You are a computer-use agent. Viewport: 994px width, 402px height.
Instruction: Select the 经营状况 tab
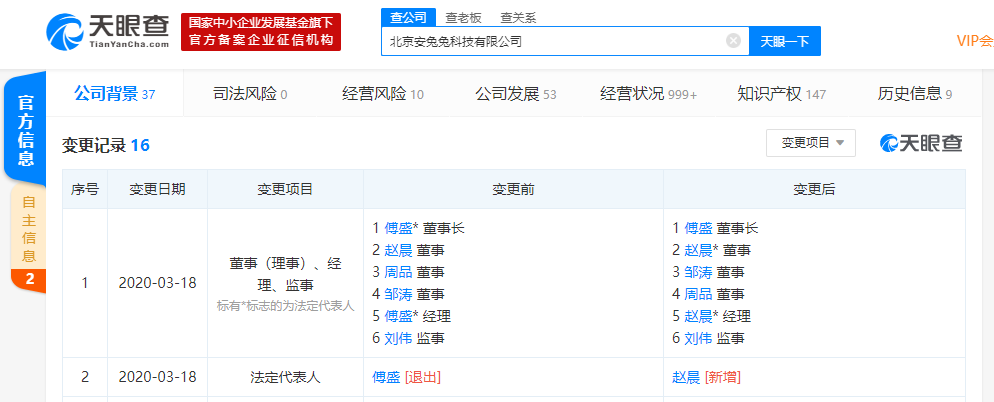pos(649,94)
